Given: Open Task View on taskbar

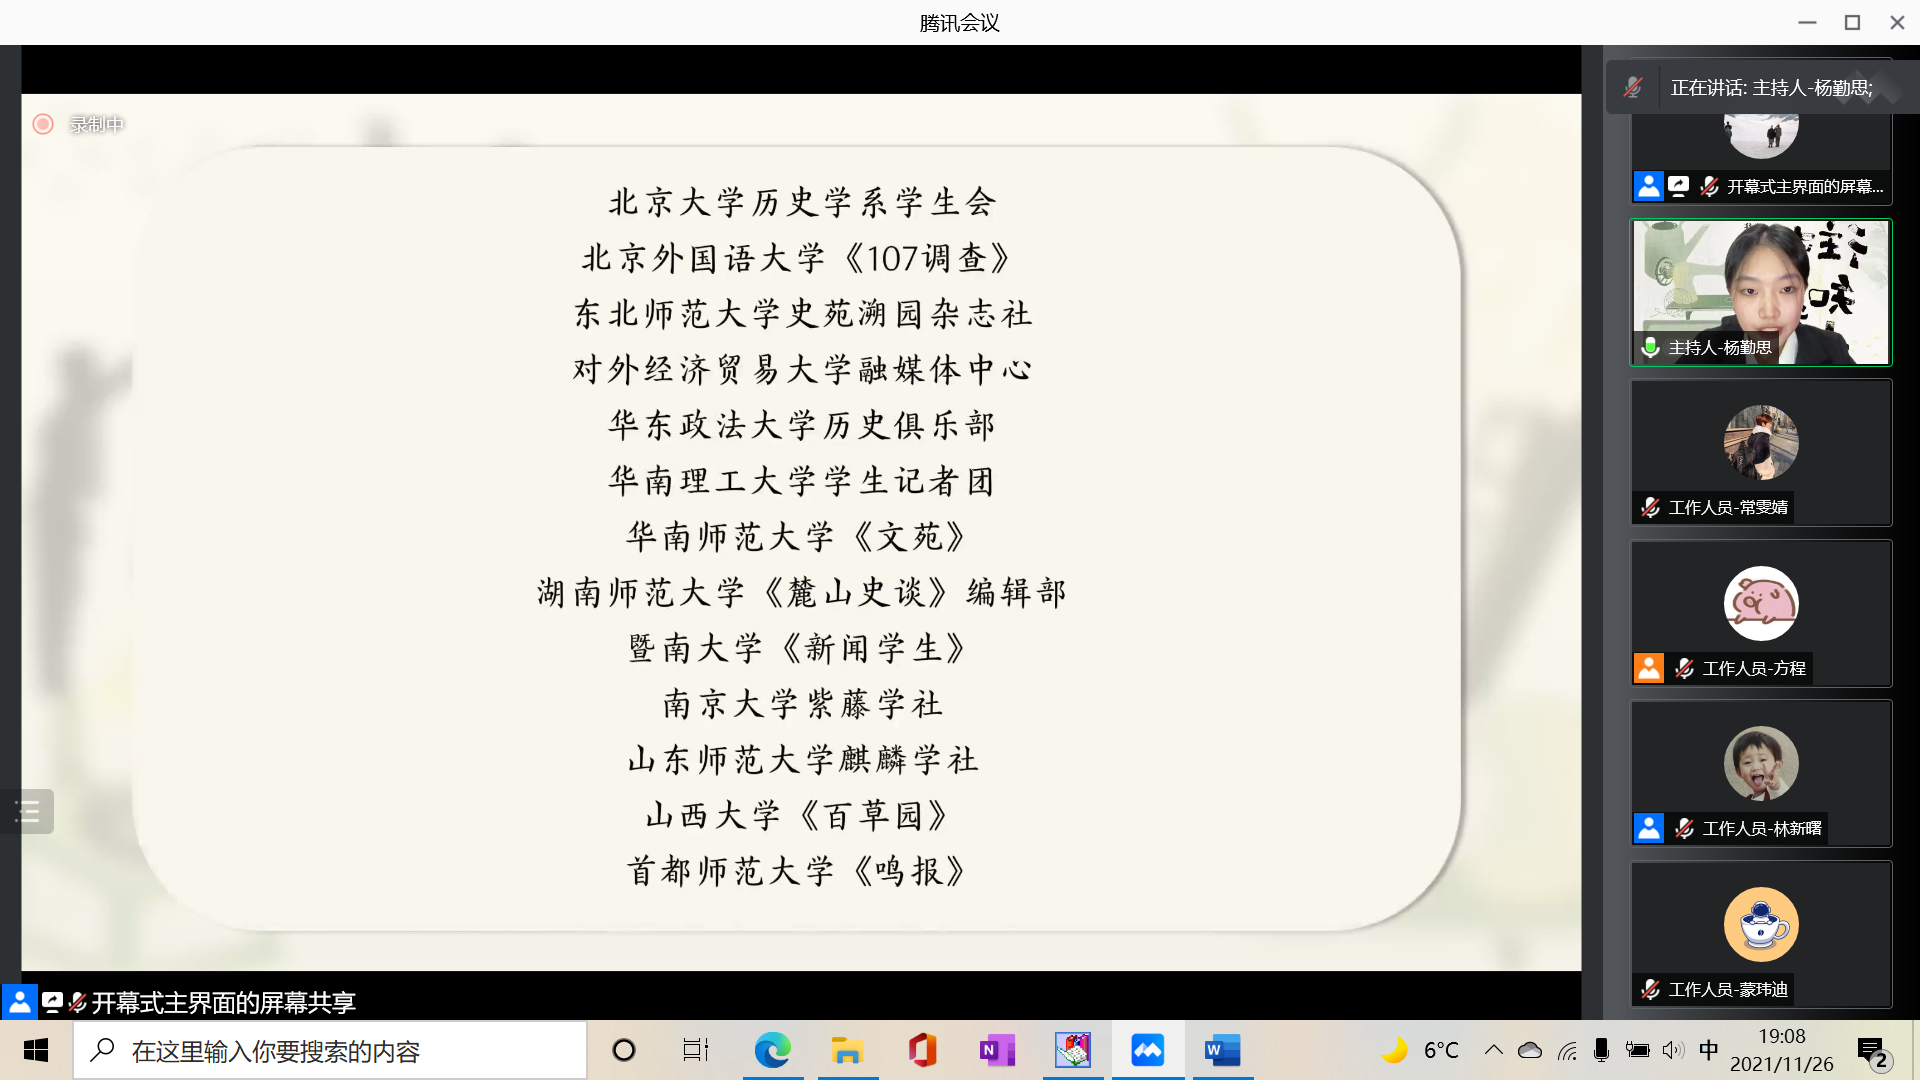Looking at the screenshot, I should (x=695, y=1050).
